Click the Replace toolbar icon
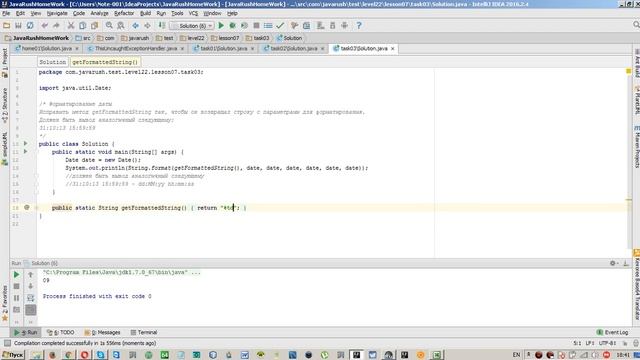The width and height of the screenshot is (640, 360). pos(121,25)
